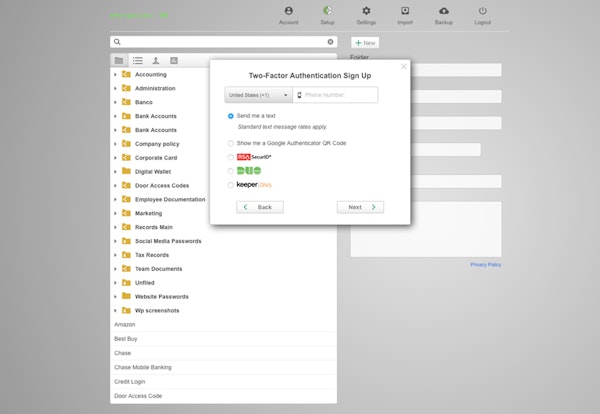Select Google Authenticator QR Code option
This screenshot has height=414, width=600.
[230, 143]
